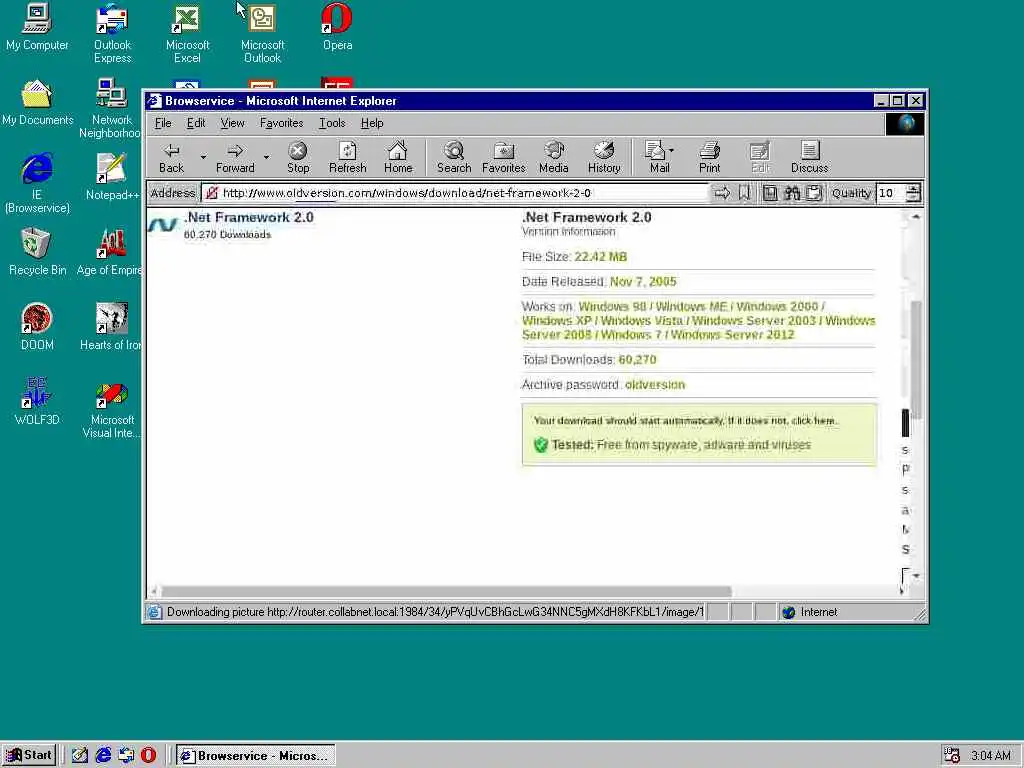Click the Mail toolbar icon
1024x768 pixels.
(656, 157)
